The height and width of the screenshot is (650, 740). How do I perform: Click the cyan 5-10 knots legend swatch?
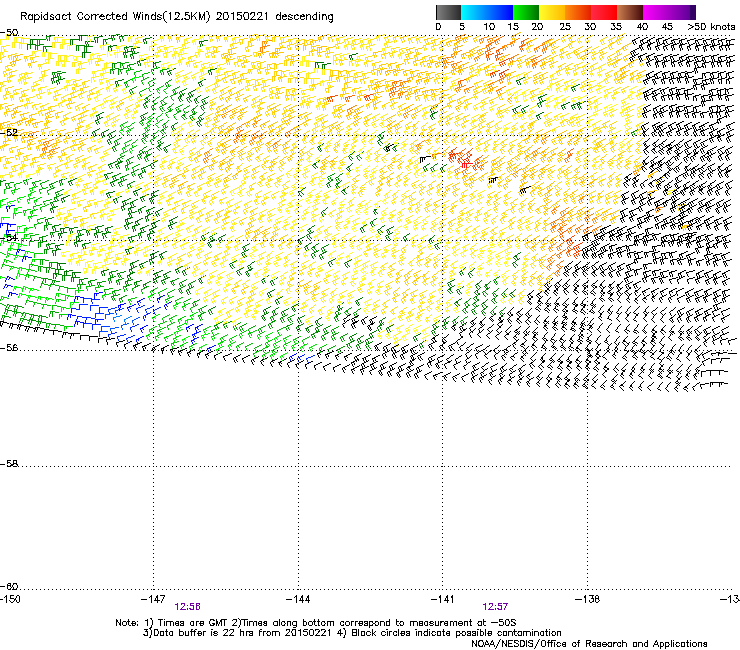474,12
